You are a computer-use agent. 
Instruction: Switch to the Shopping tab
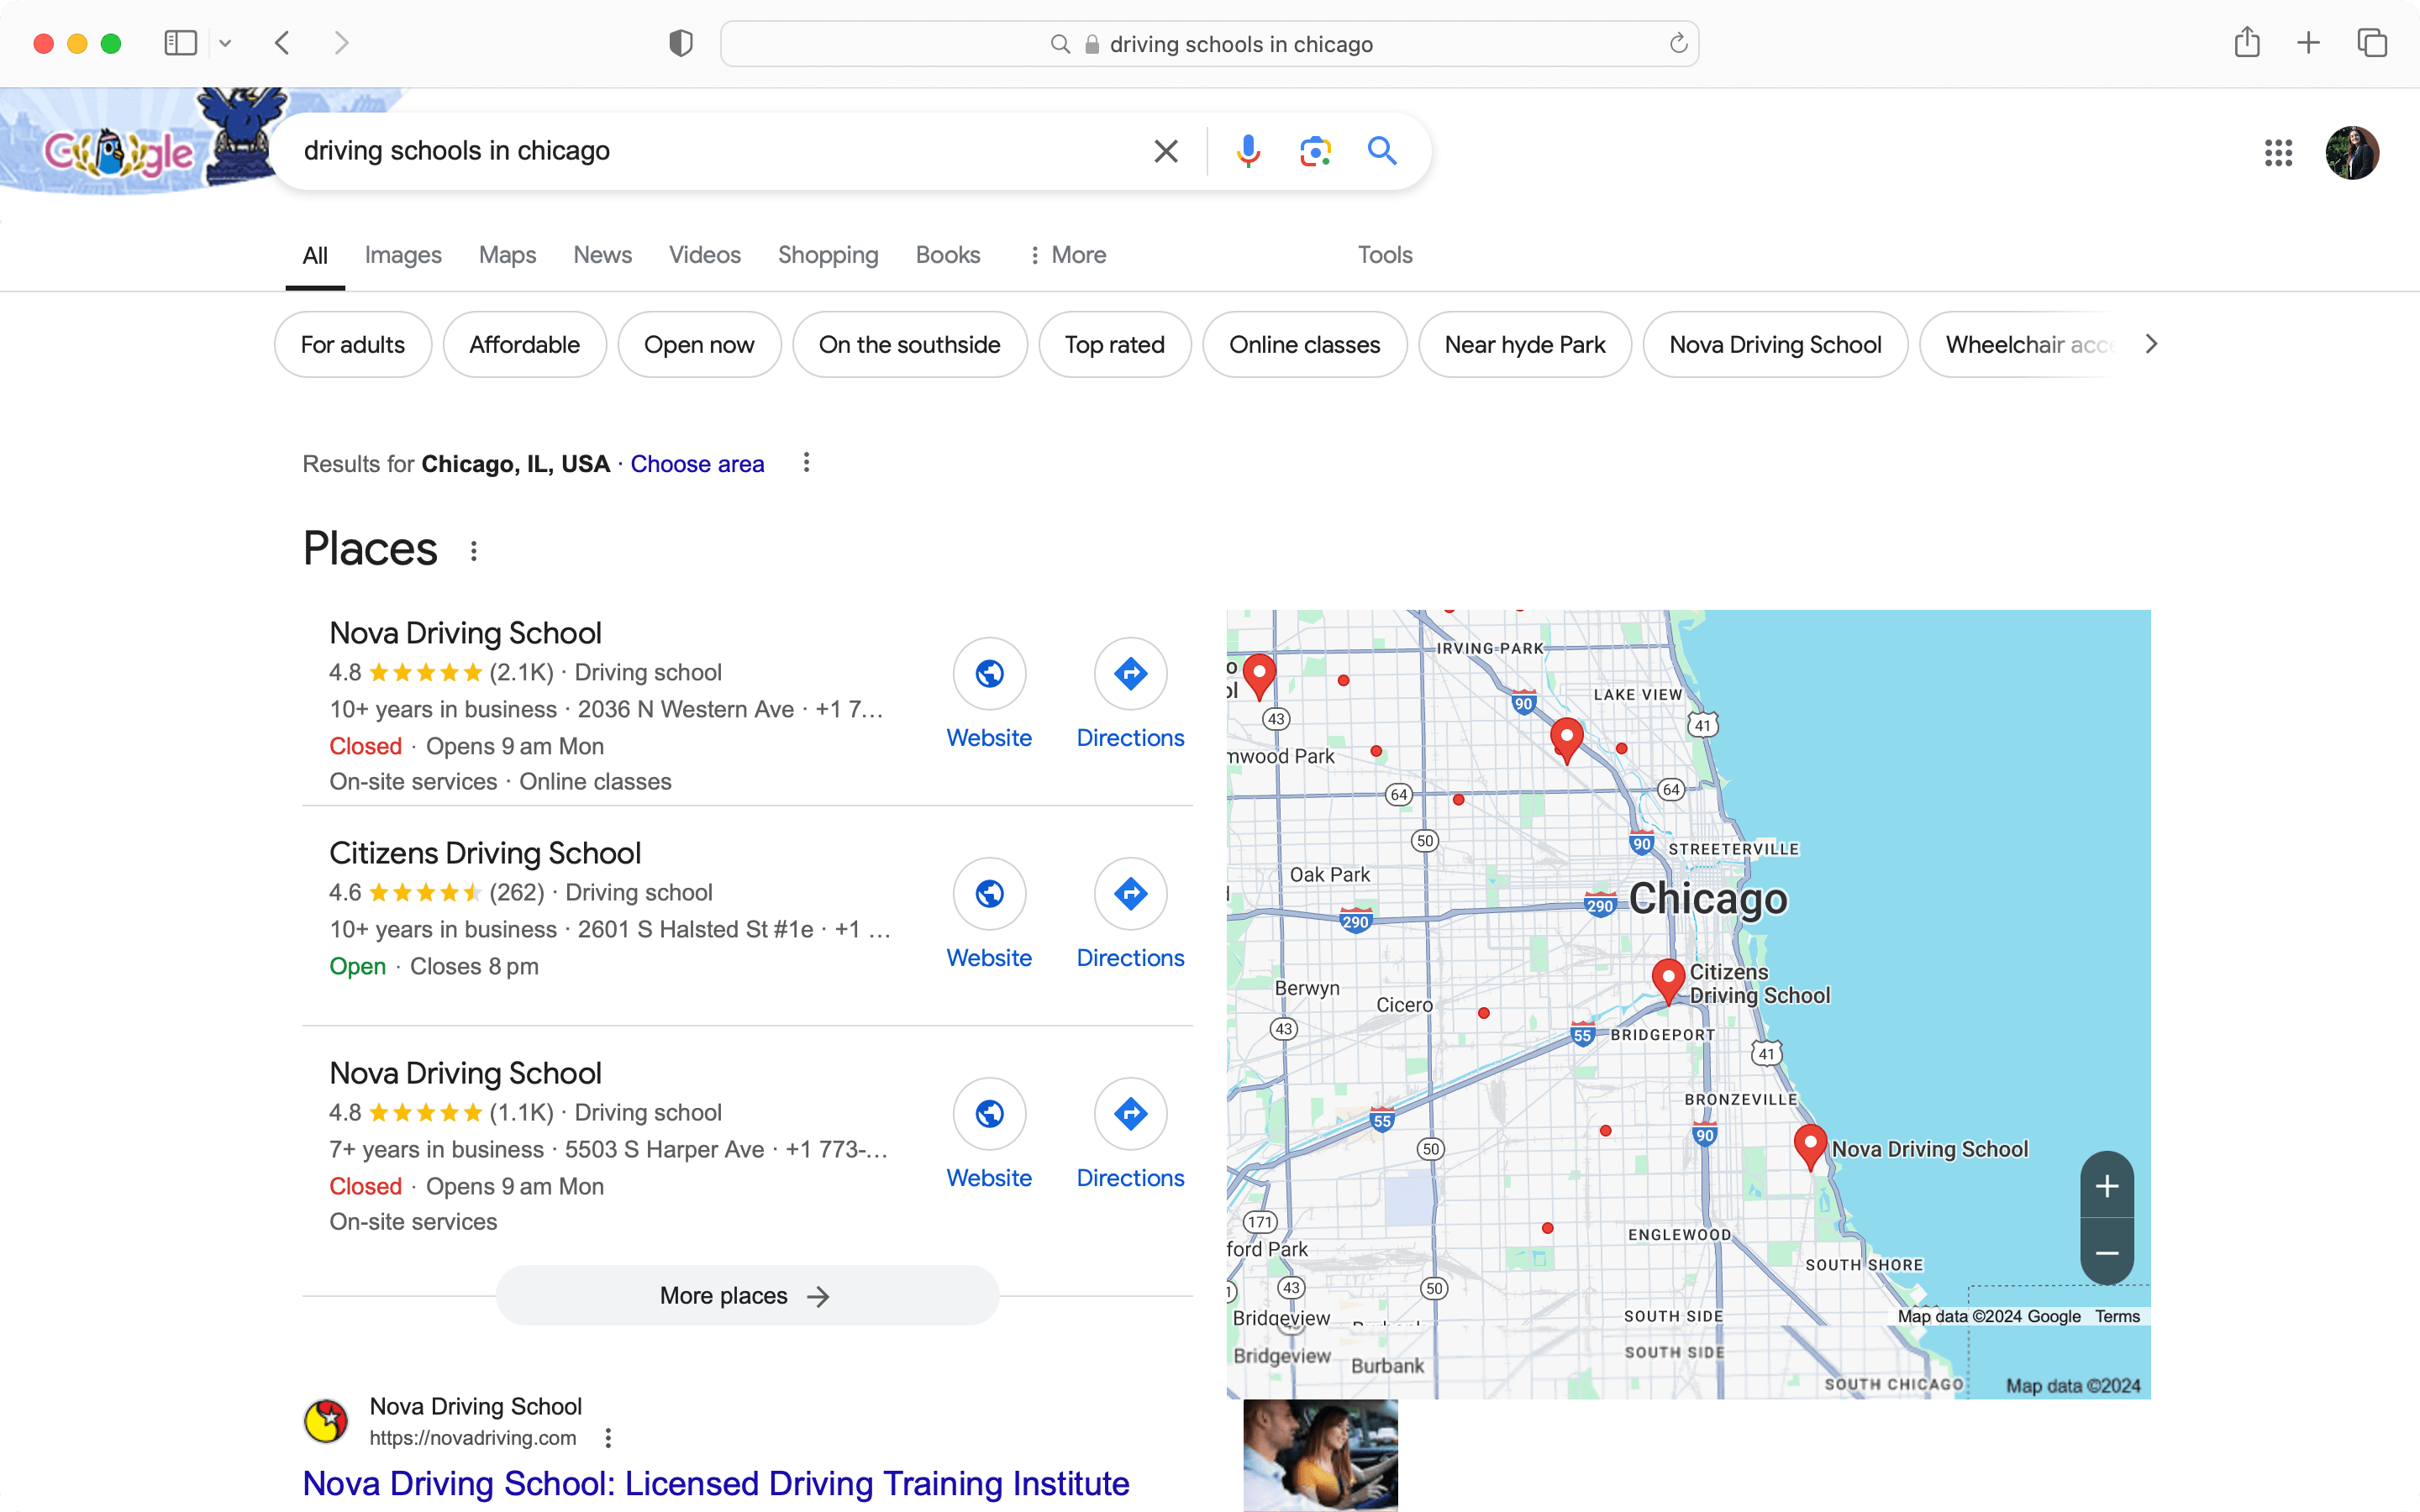tap(828, 255)
